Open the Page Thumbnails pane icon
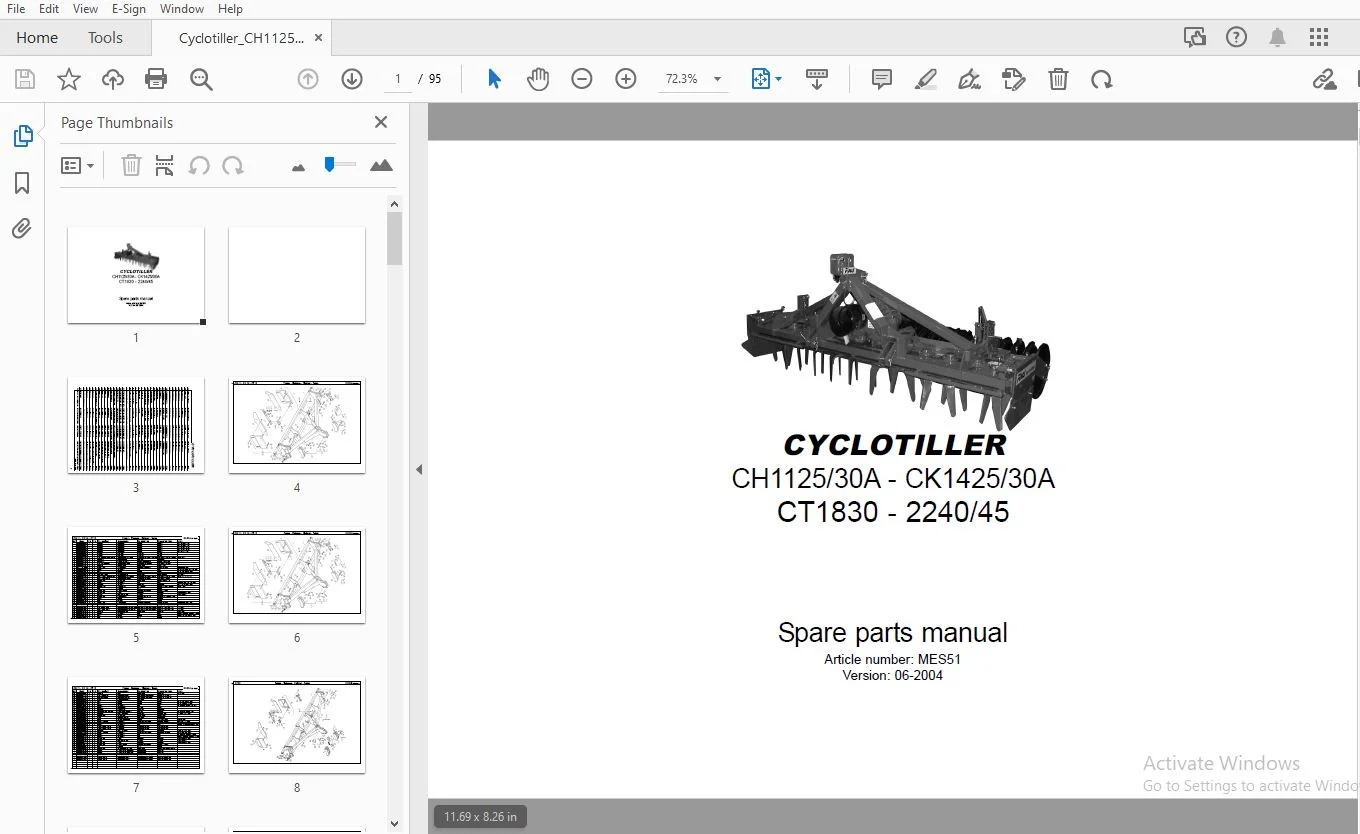 [22, 136]
